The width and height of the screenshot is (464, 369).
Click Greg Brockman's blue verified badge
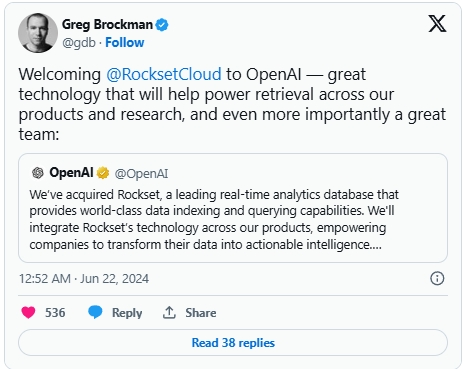click(162, 25)
